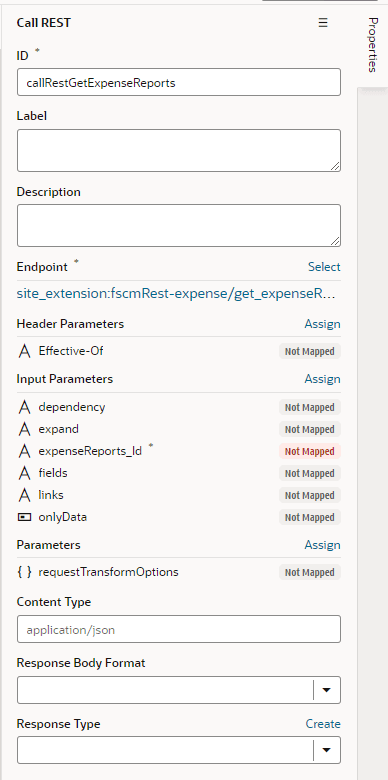Click Not Mapped badge for onlyData
The image size is (388, 780).
coord(309,517)
